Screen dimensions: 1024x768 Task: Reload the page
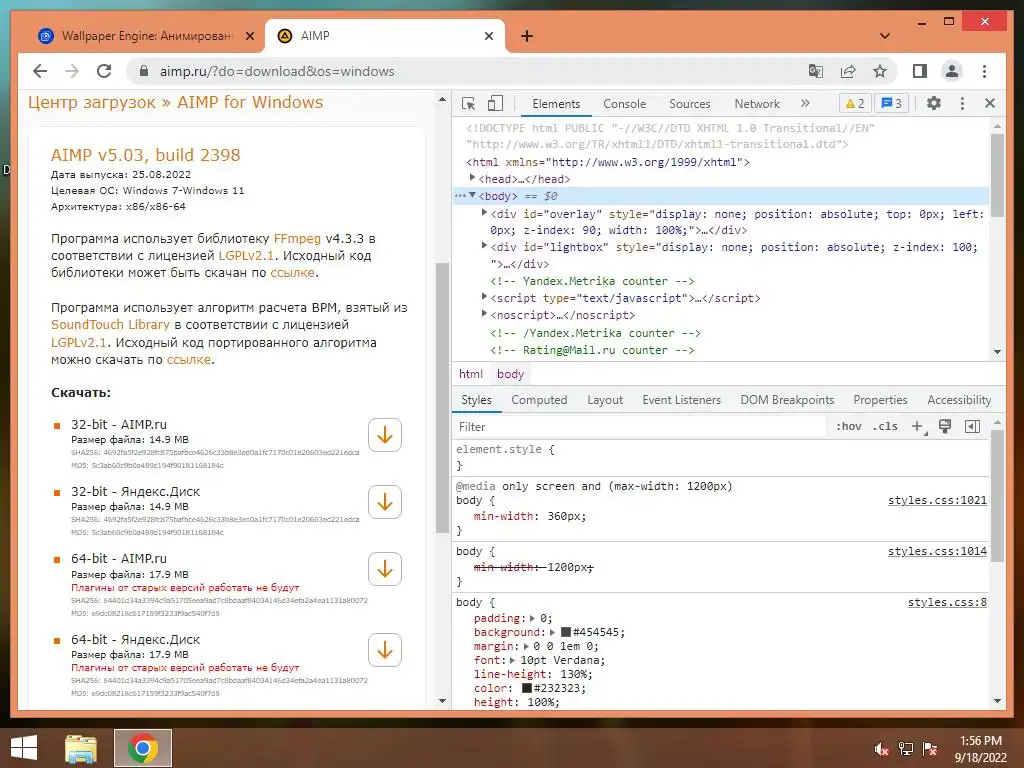click(104, 71)
